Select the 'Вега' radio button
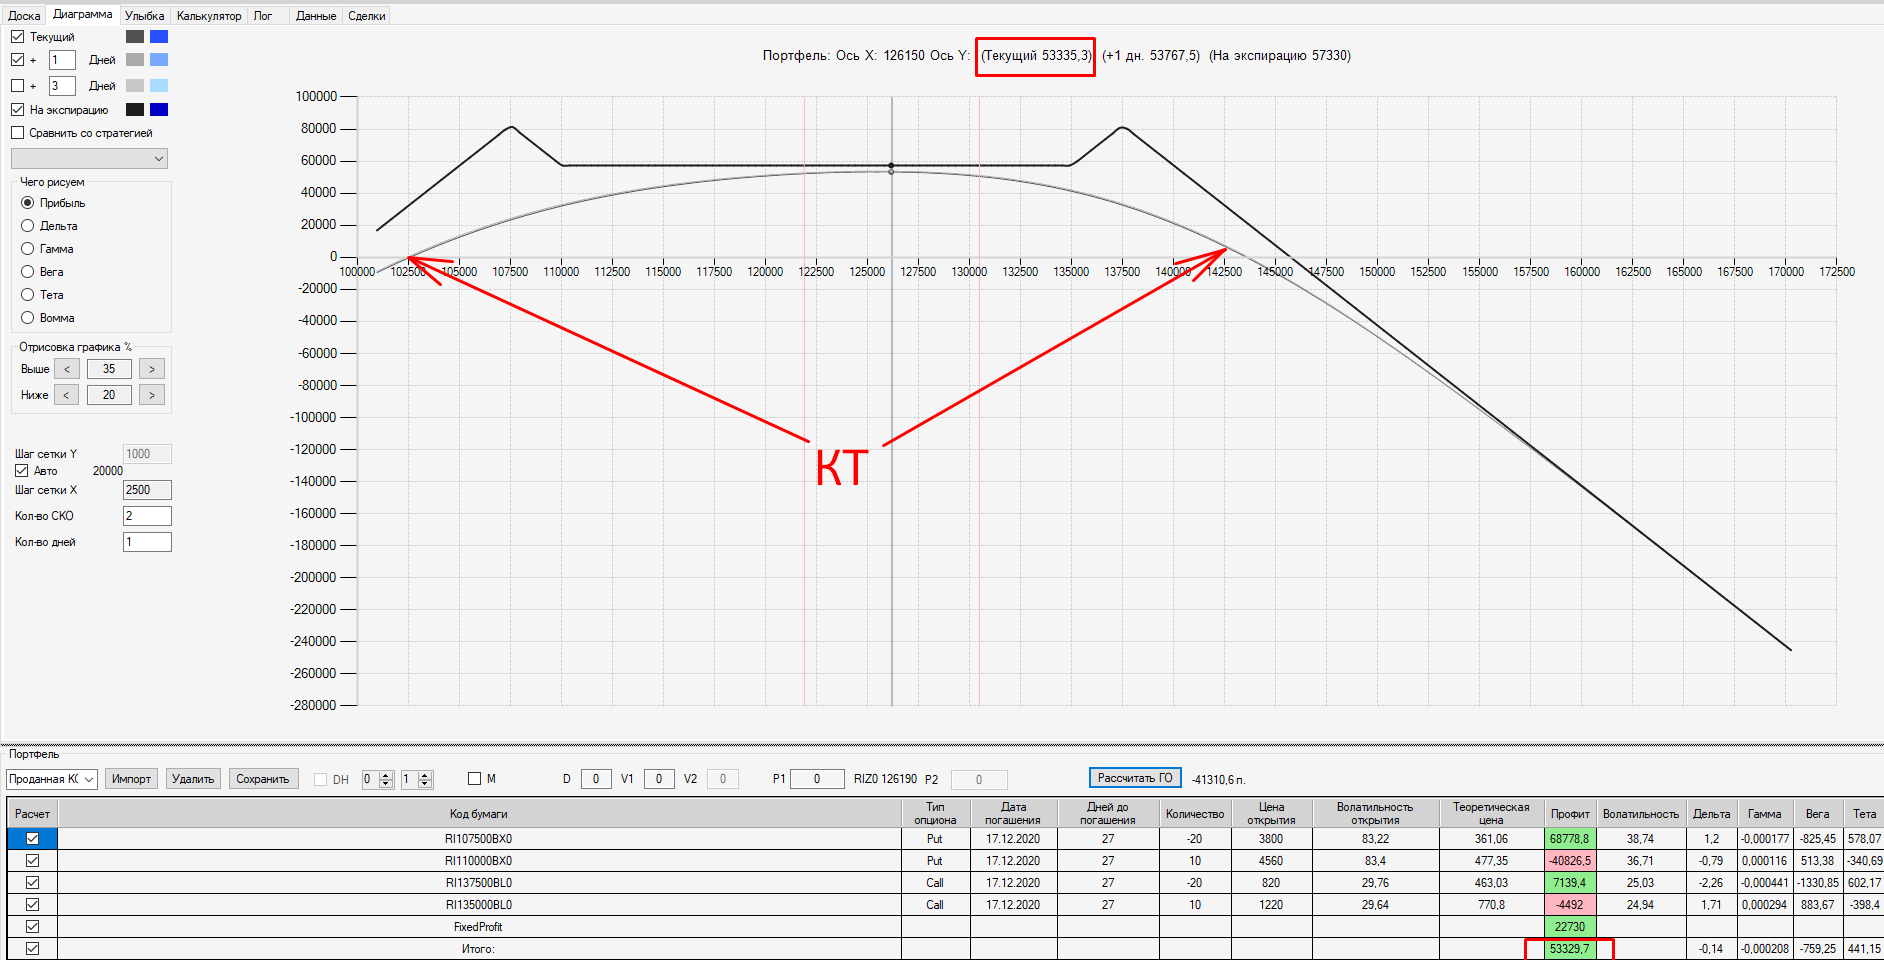 point(28,272)
